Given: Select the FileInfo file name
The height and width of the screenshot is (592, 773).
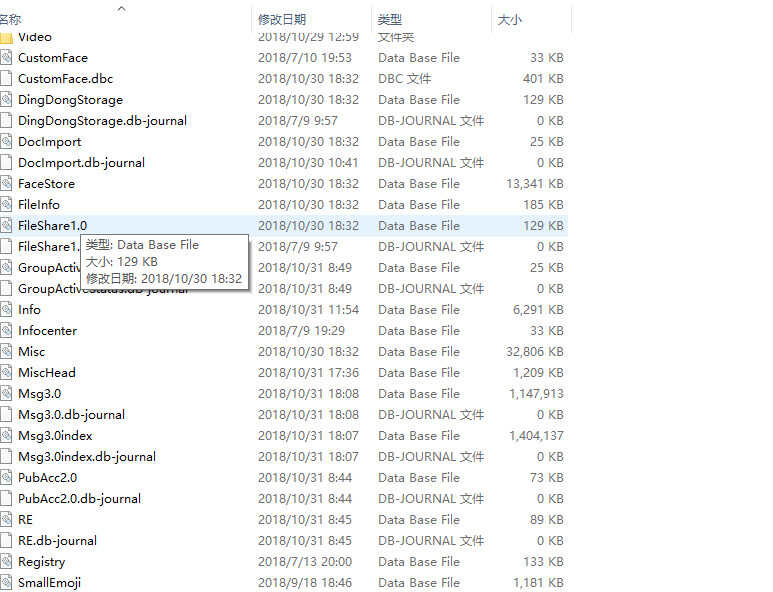Looking at the screenshot, I should click(39, 205).
